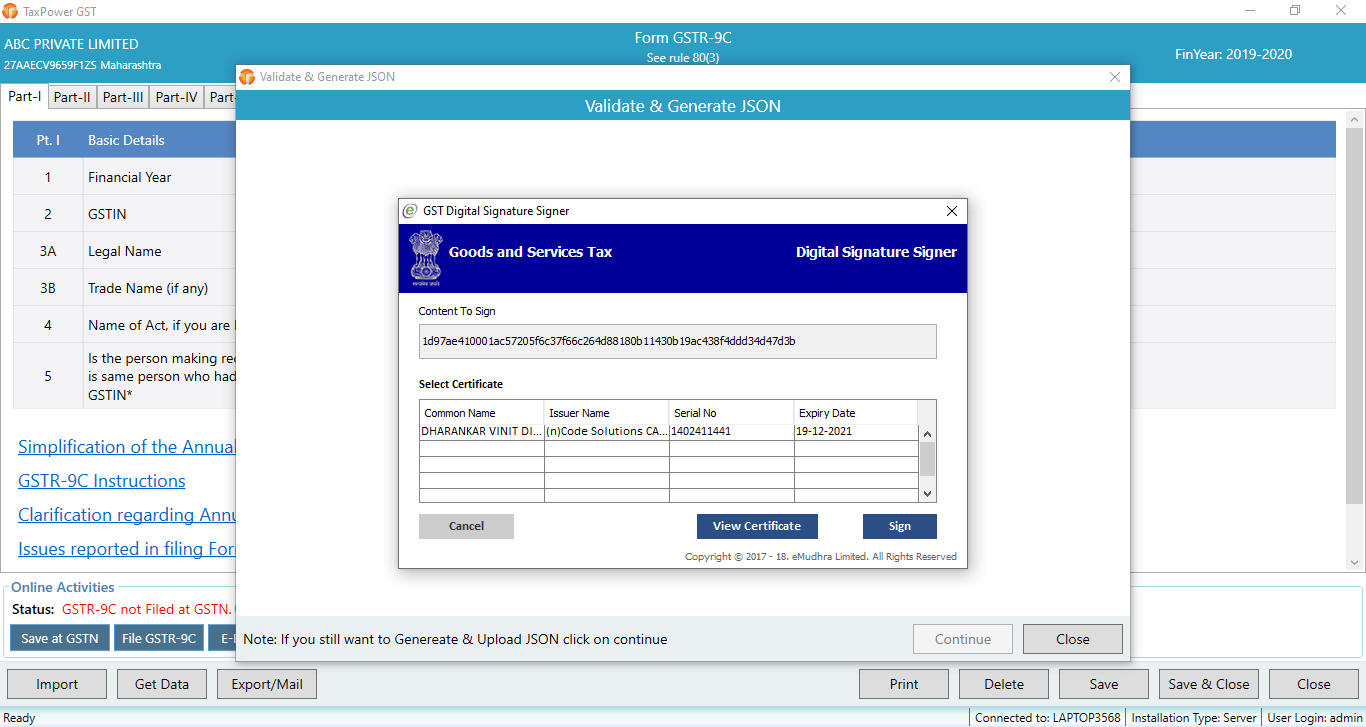Open Issues reported in filing Form link
Image resolution: width=1366 pixels, height=727 pixels.
coord(127,549)
